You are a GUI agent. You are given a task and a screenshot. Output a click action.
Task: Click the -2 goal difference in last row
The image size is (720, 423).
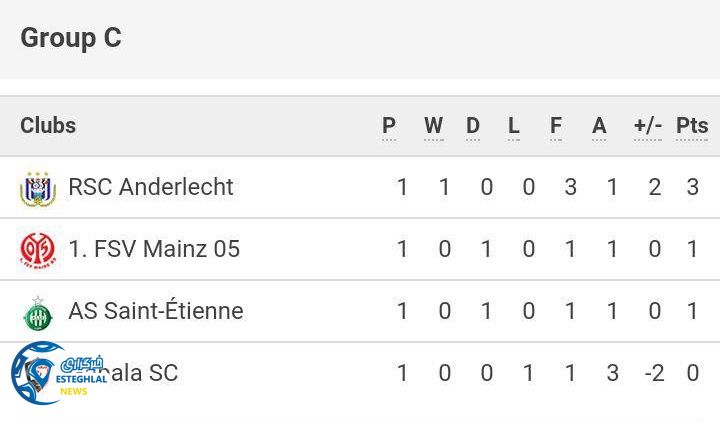point(653,373)
